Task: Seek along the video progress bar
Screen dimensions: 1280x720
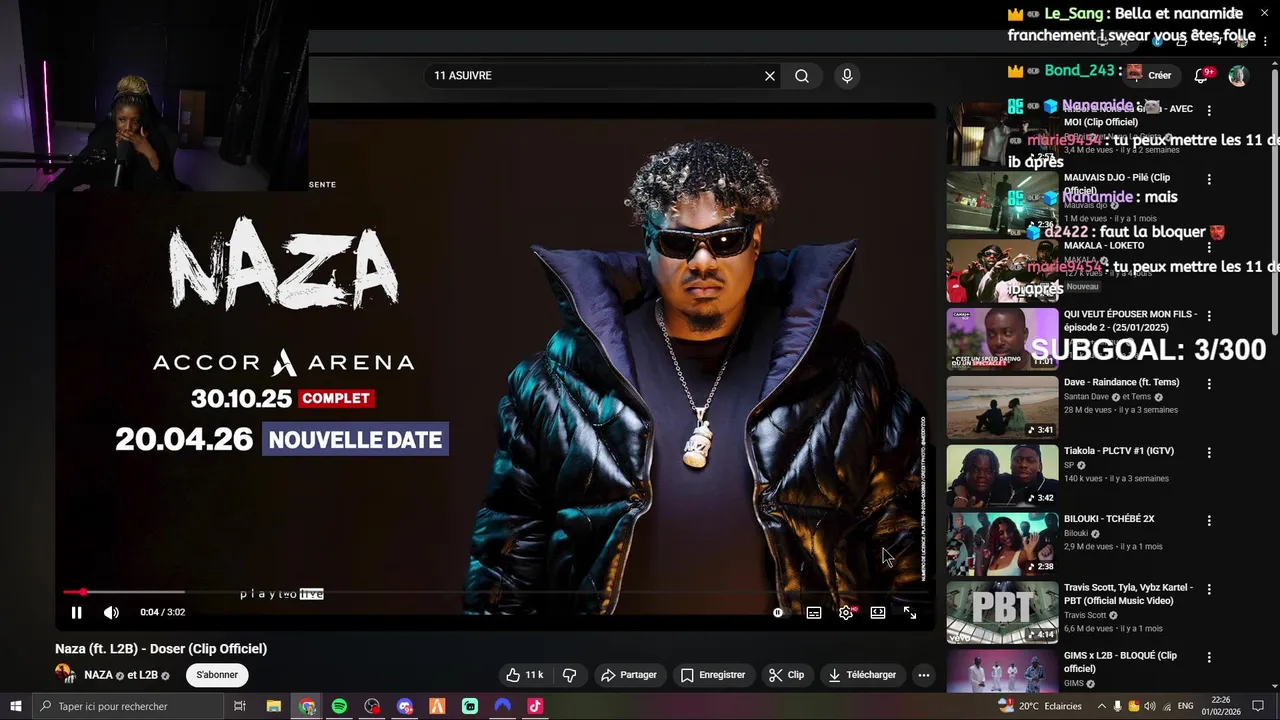Action: [x=497, y=592]
